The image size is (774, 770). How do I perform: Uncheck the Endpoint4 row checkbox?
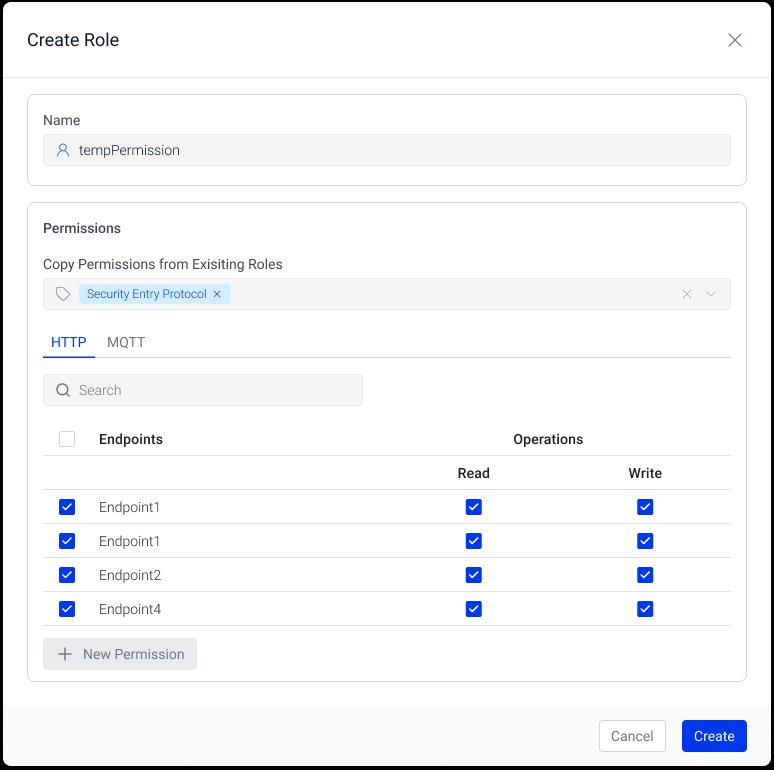pyautogui.click(x=67, y=609)
